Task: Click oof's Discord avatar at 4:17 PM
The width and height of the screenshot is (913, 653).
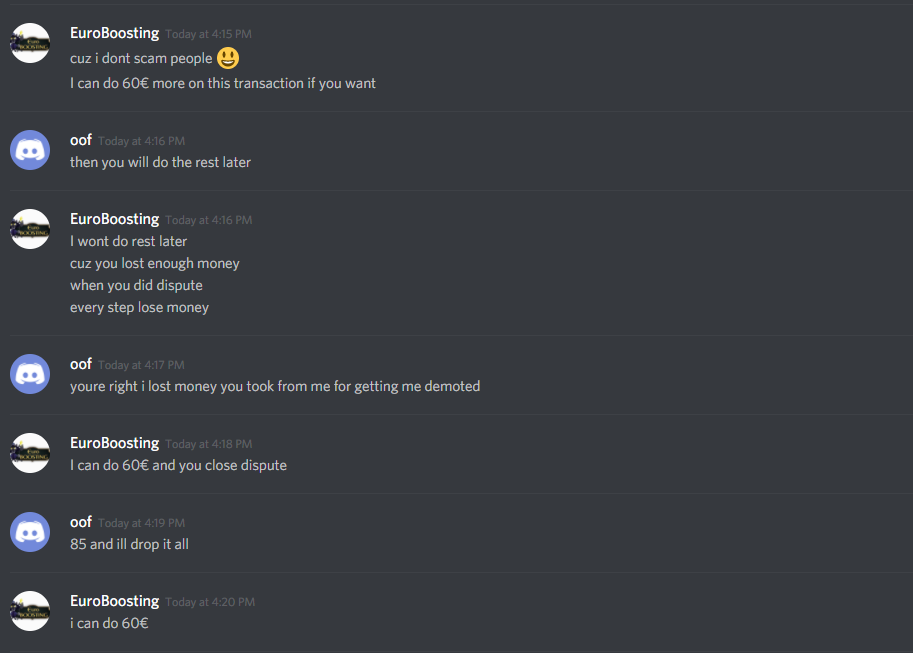Action: click(x=30, y=374)
